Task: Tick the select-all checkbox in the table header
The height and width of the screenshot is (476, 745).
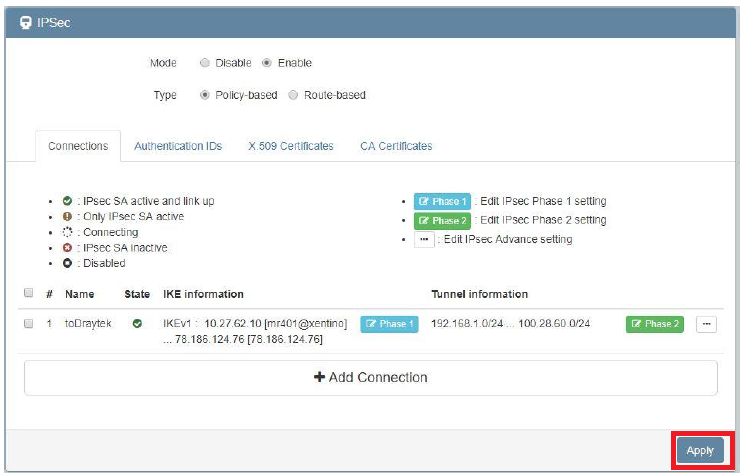Action: point(29,294)
